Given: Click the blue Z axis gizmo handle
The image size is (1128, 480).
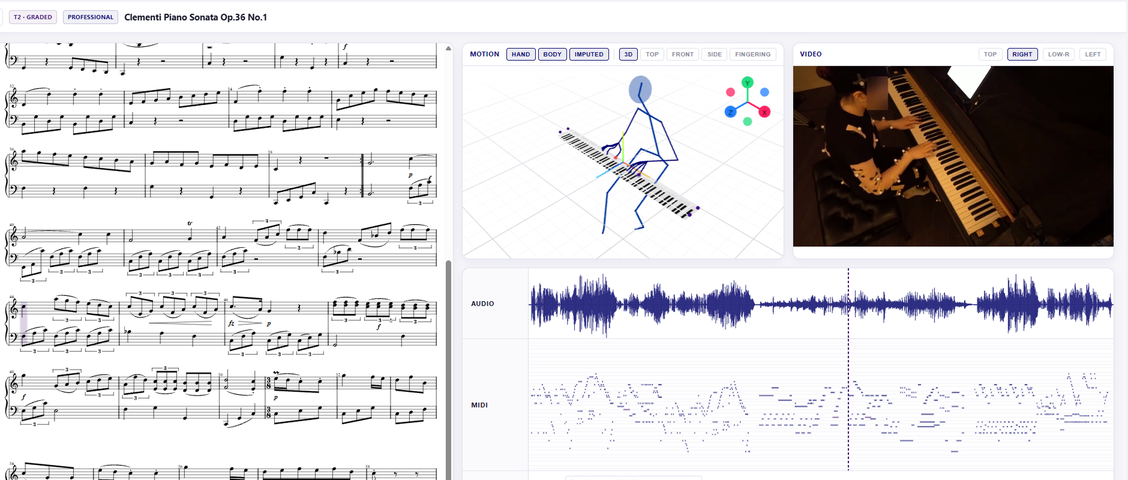Looking at the screenshot, I should (x=730, y=112).
